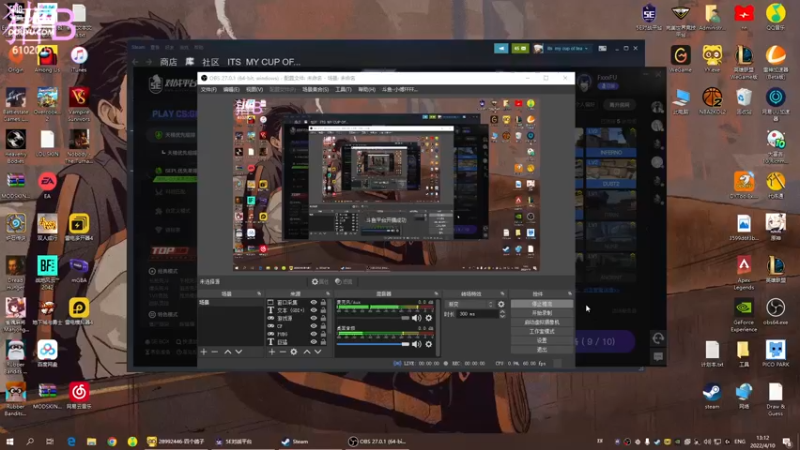Add a new source with the plus button in 来源 panel
800x450 pixels.
pos(271,352)
